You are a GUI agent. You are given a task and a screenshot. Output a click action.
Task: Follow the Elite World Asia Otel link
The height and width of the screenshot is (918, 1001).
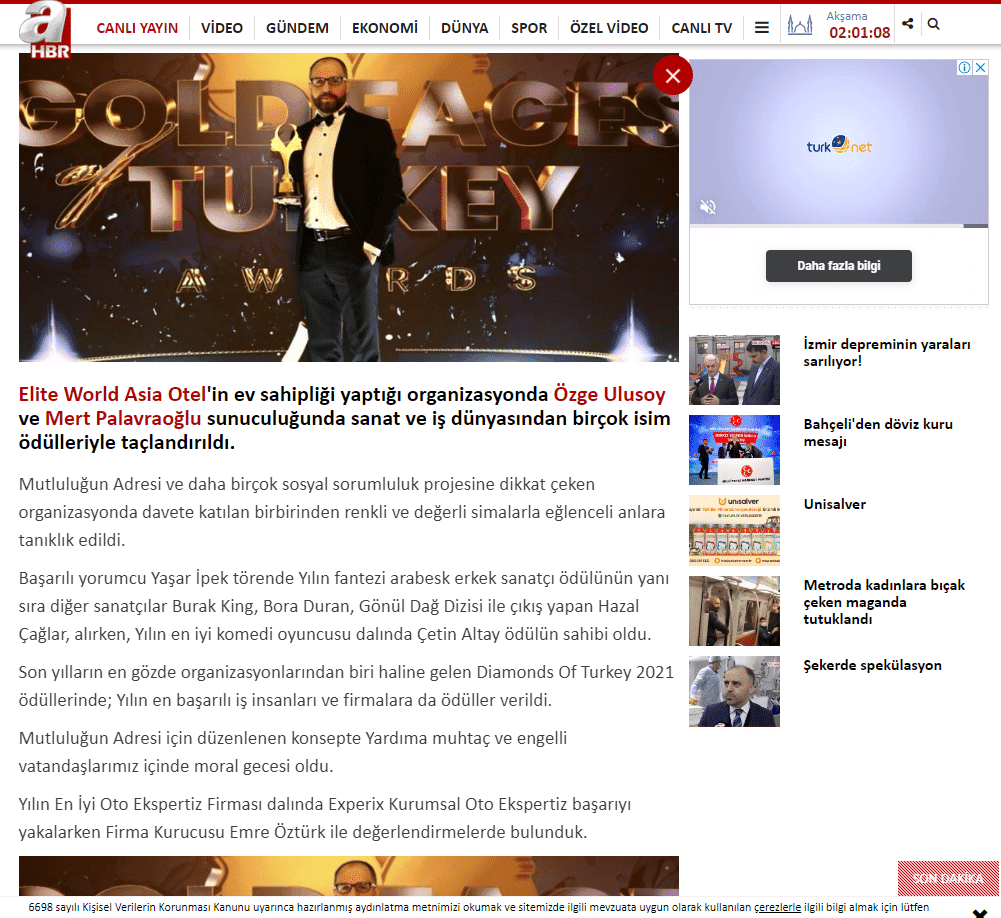coord(112,394)
